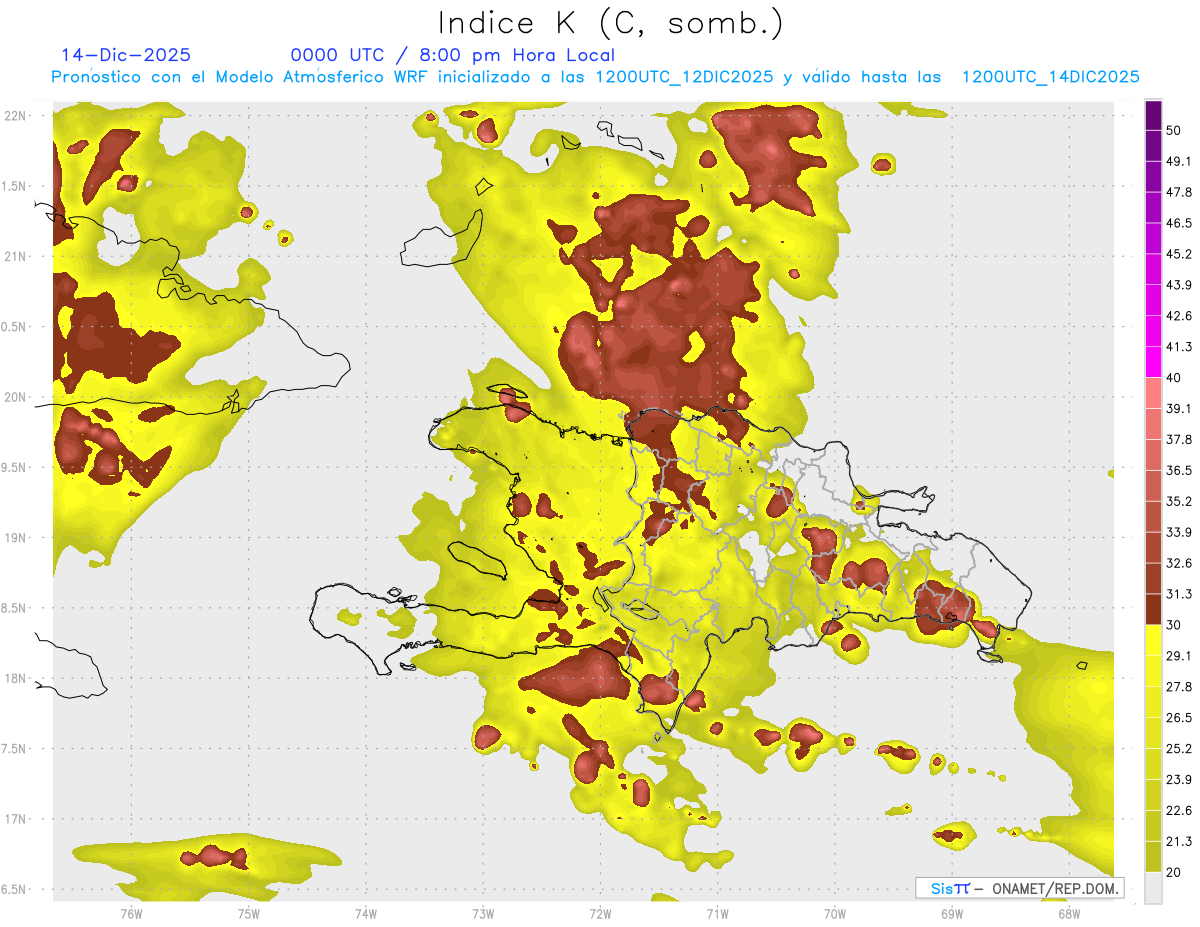Click the longitude label "74W"

366,914
